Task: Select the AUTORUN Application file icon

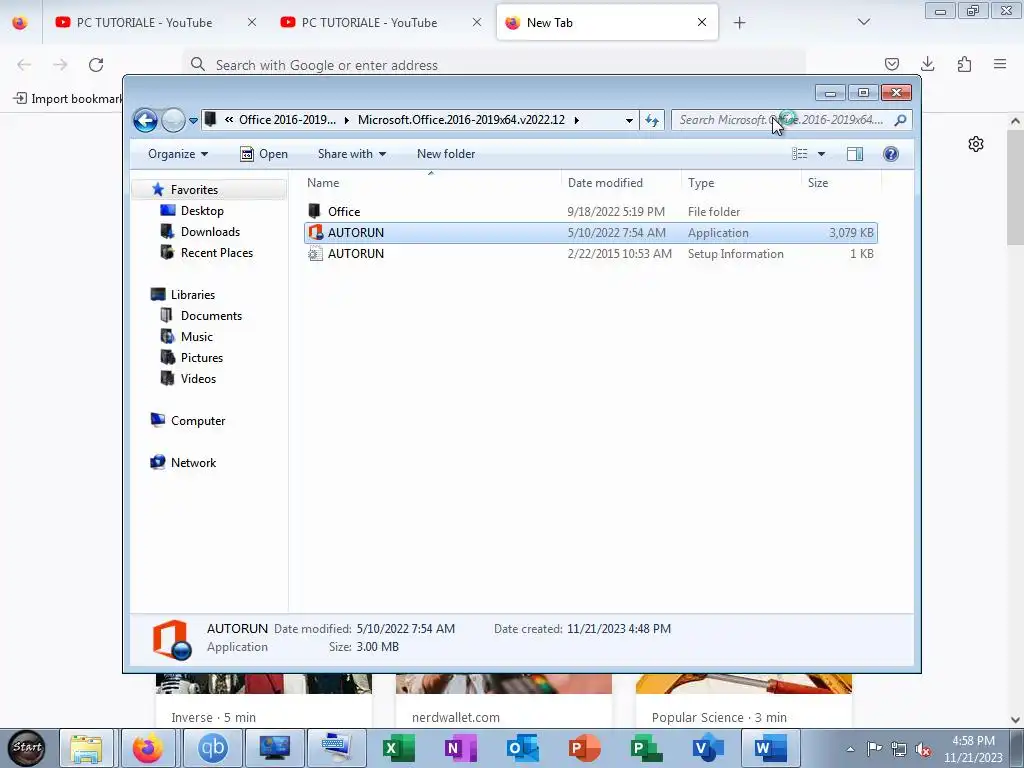Action: pos(315,232)
